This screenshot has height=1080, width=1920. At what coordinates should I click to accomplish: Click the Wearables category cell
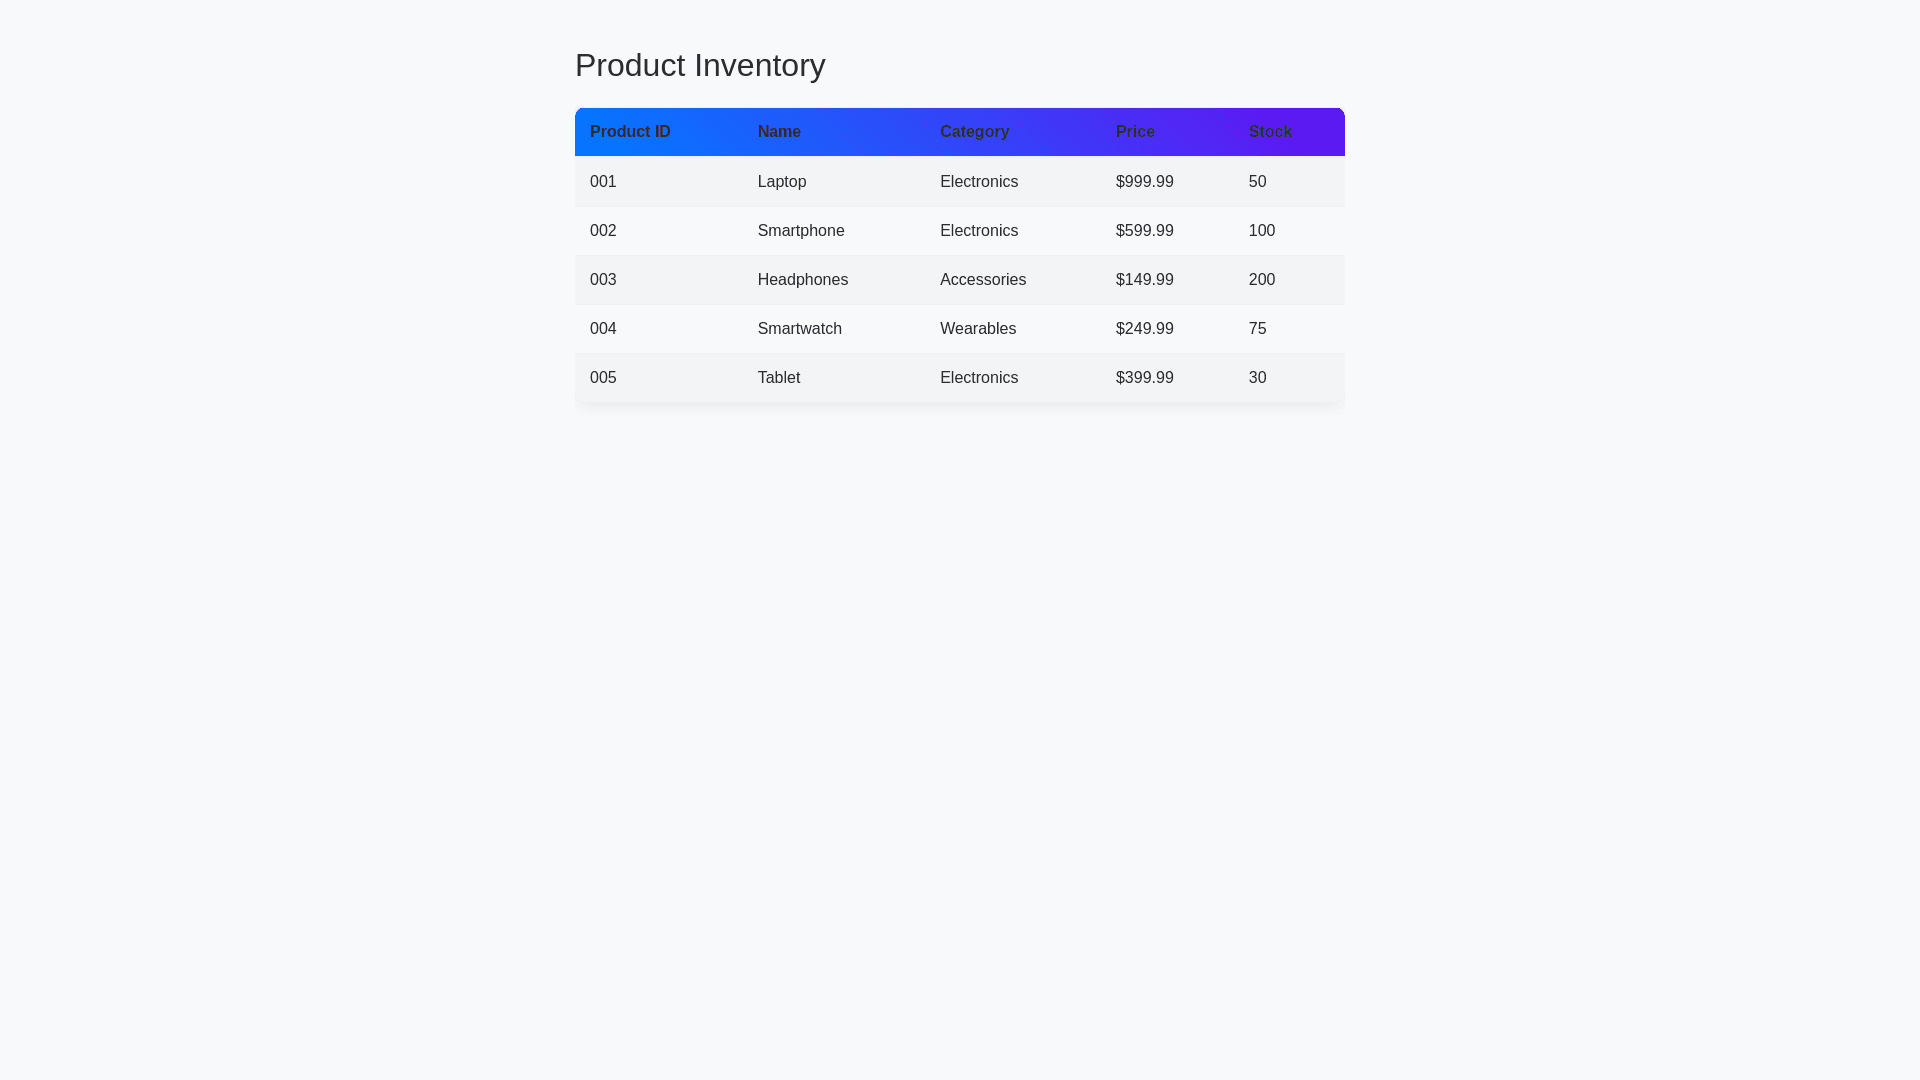click(978, 329)
